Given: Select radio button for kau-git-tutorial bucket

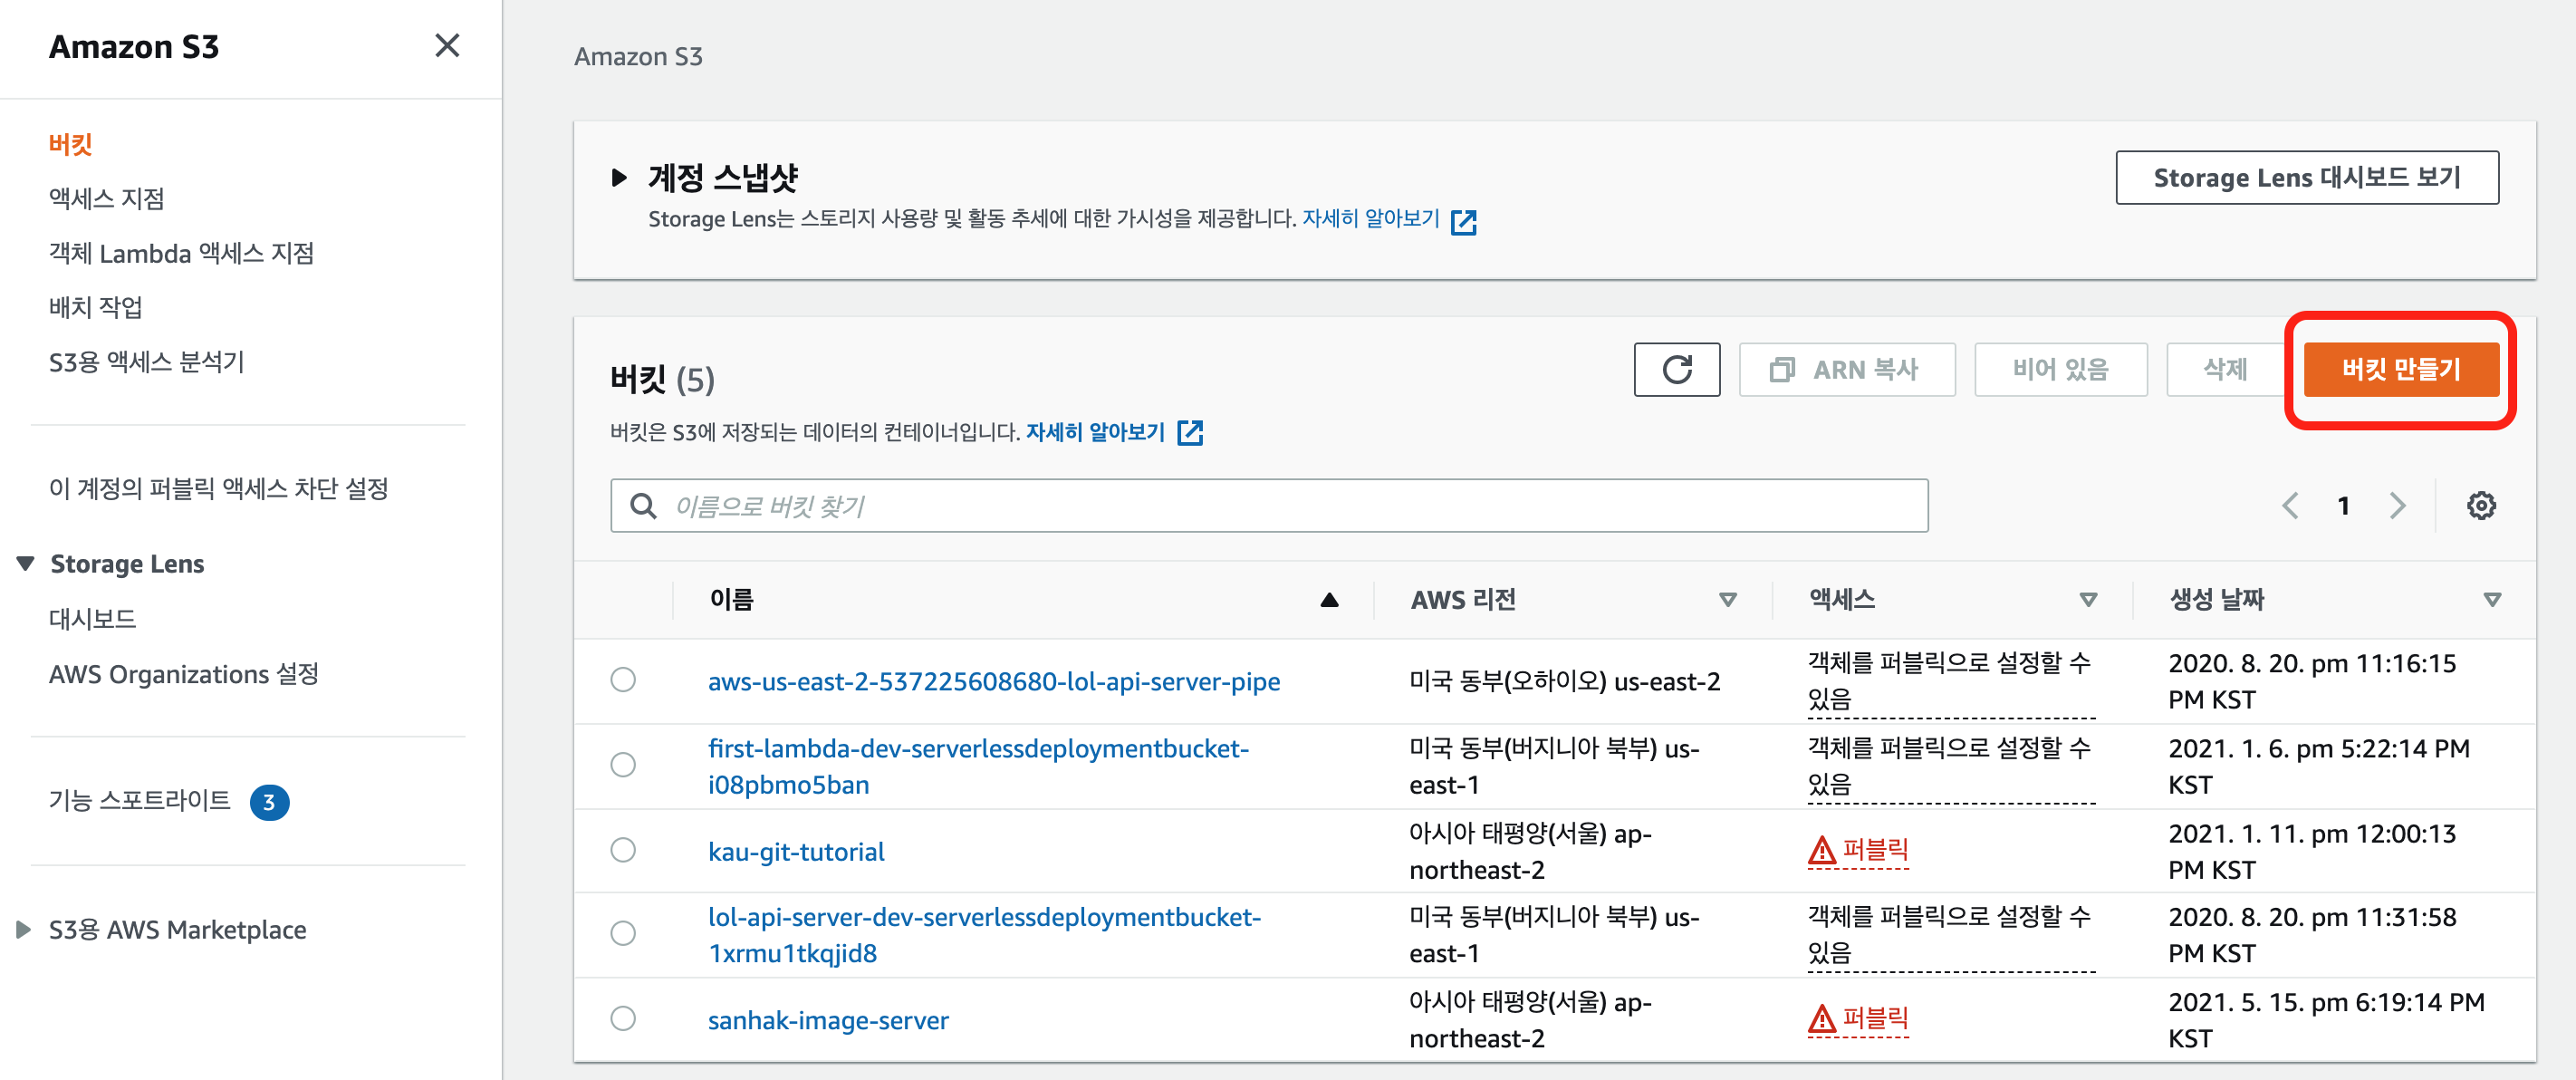Looking at the screenshot, I should pos(623,851).
